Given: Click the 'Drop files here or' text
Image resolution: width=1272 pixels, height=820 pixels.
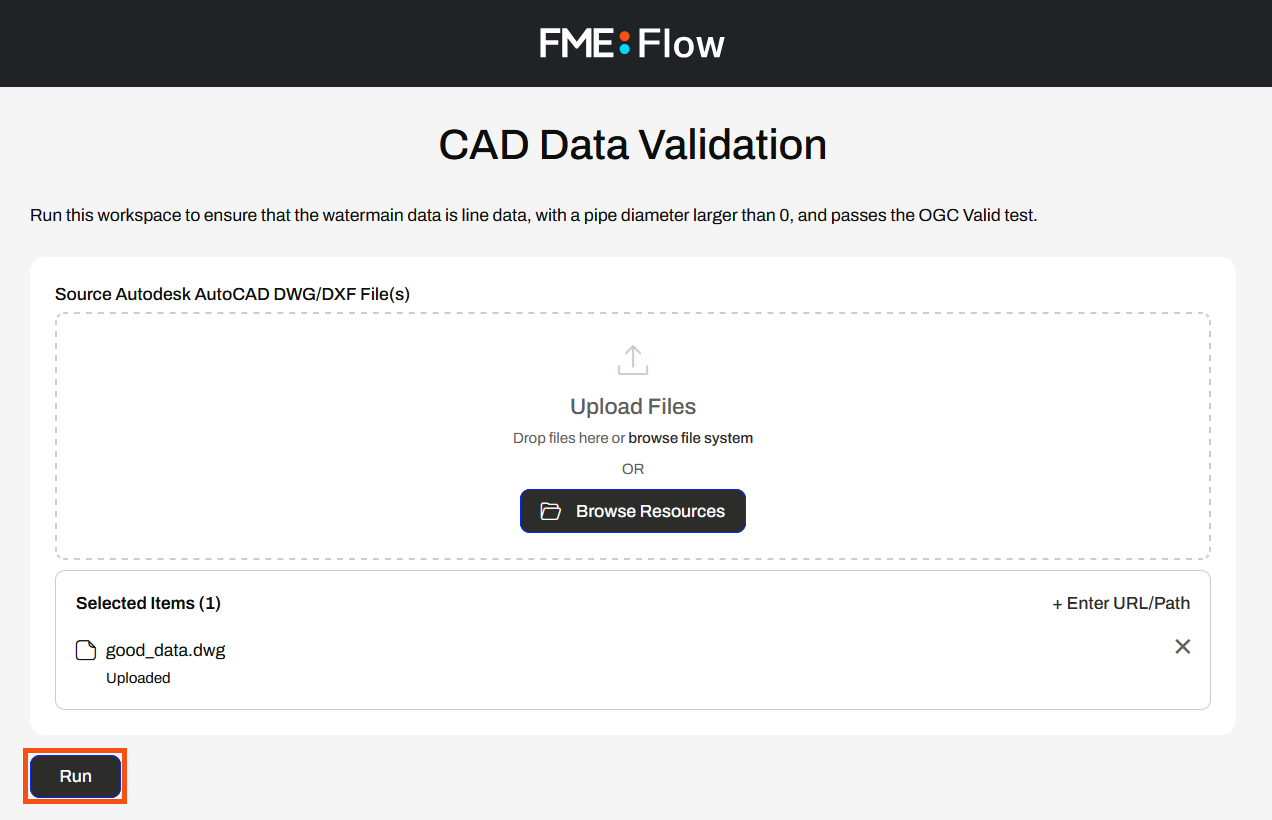Looking at the screenshot, I should pyautogui.click(x=568, y=438).
